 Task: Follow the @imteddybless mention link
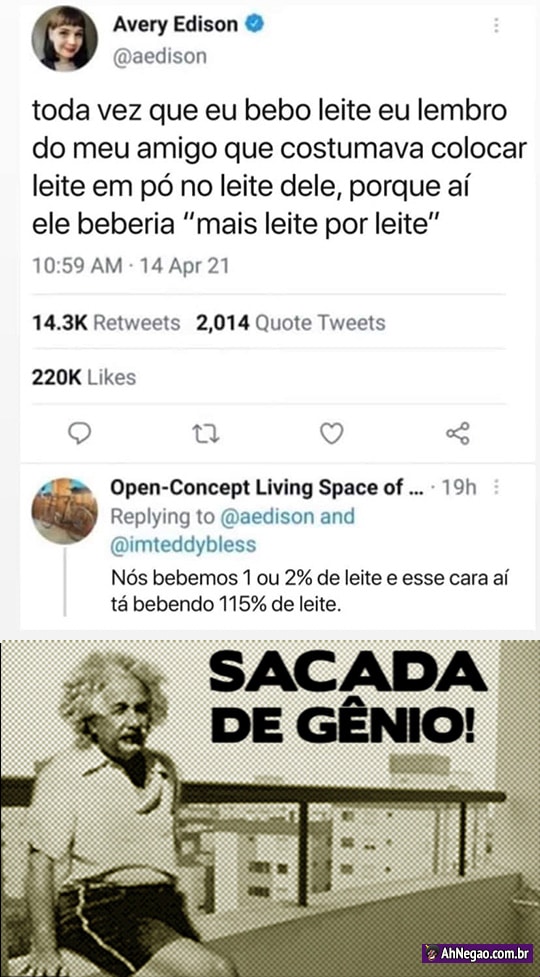tap(183, 545)
